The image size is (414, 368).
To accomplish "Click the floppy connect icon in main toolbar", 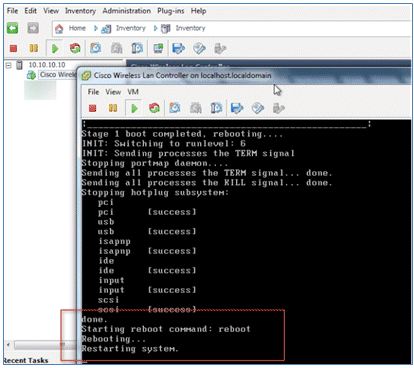I will 178,49.
